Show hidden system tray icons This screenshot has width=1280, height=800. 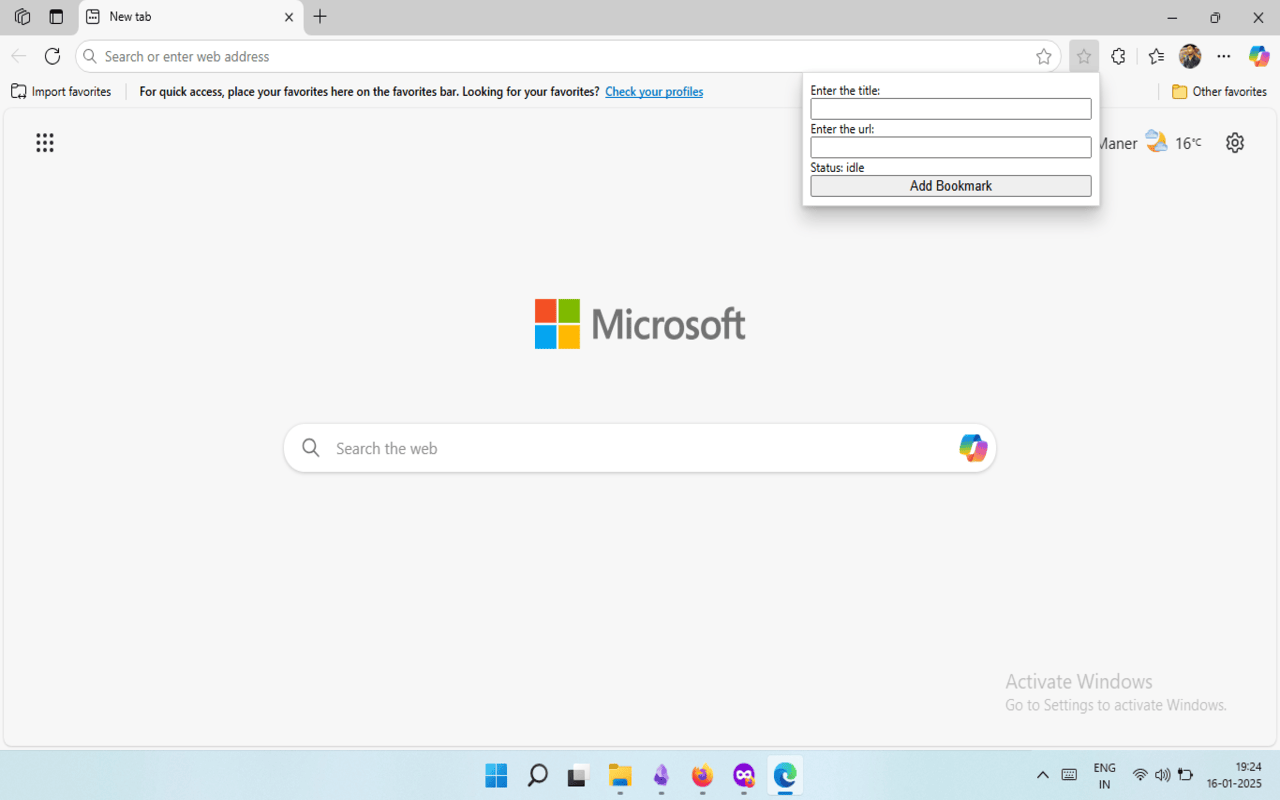(1042, 775)
